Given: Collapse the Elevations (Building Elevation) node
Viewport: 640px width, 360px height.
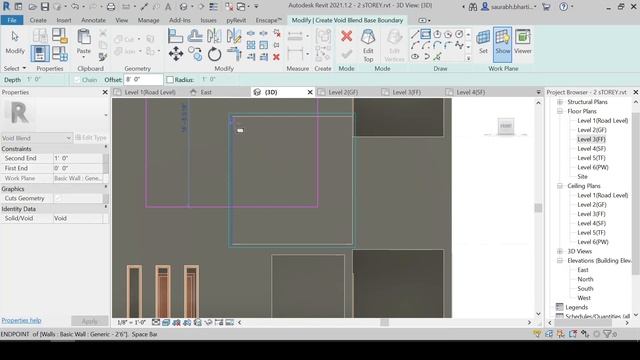Looking at the screenshot, I should pyautogui.click(x=560, y=260).
